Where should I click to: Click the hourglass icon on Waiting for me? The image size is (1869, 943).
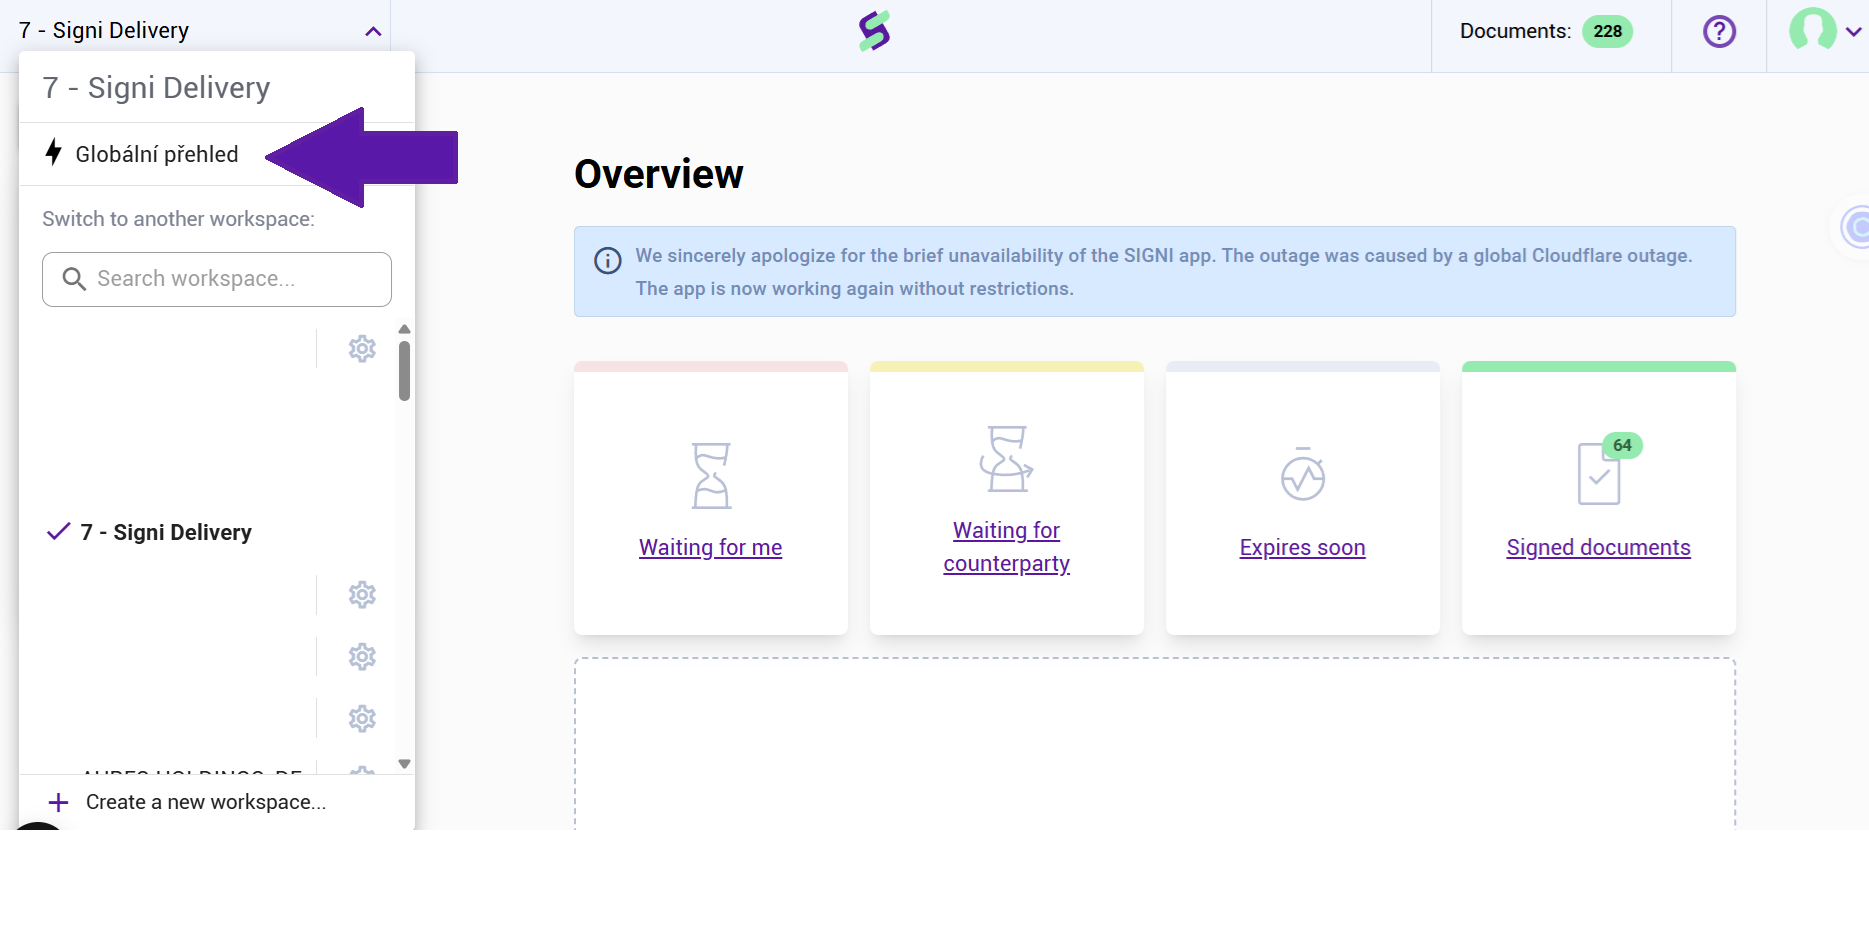click(711, 476)
